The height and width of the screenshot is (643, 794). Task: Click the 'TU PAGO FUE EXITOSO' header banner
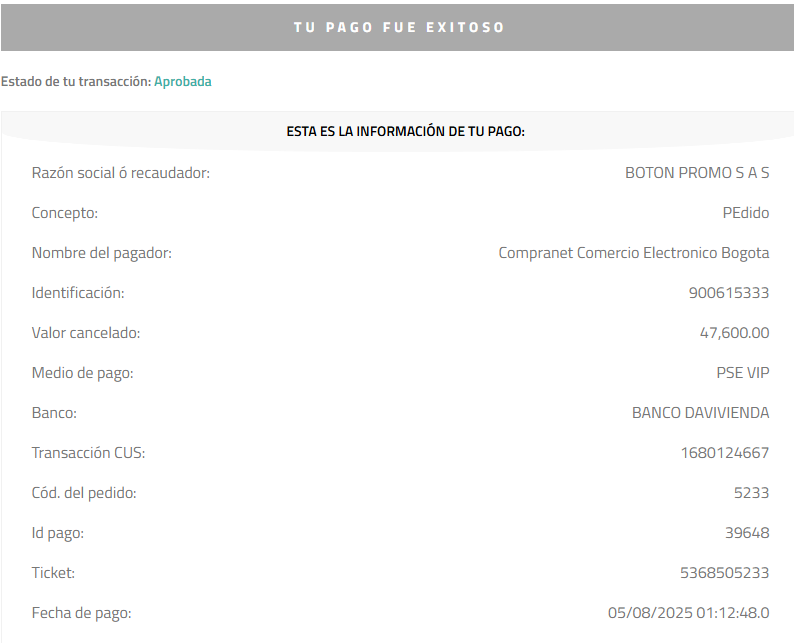[x=398, y=27]
